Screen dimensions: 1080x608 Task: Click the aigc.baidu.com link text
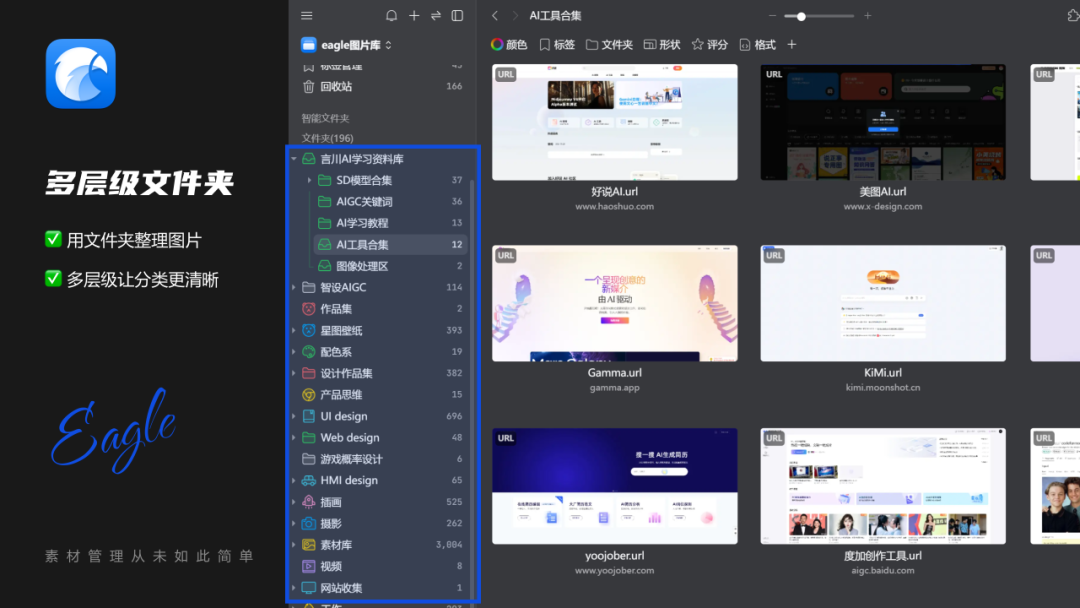[883, 570]
